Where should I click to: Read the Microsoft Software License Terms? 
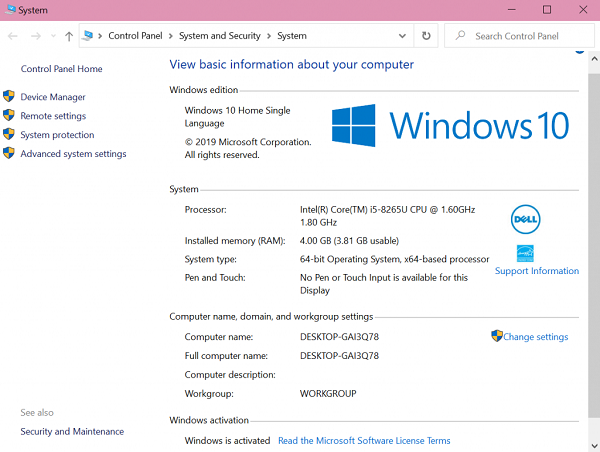[364, 440]
